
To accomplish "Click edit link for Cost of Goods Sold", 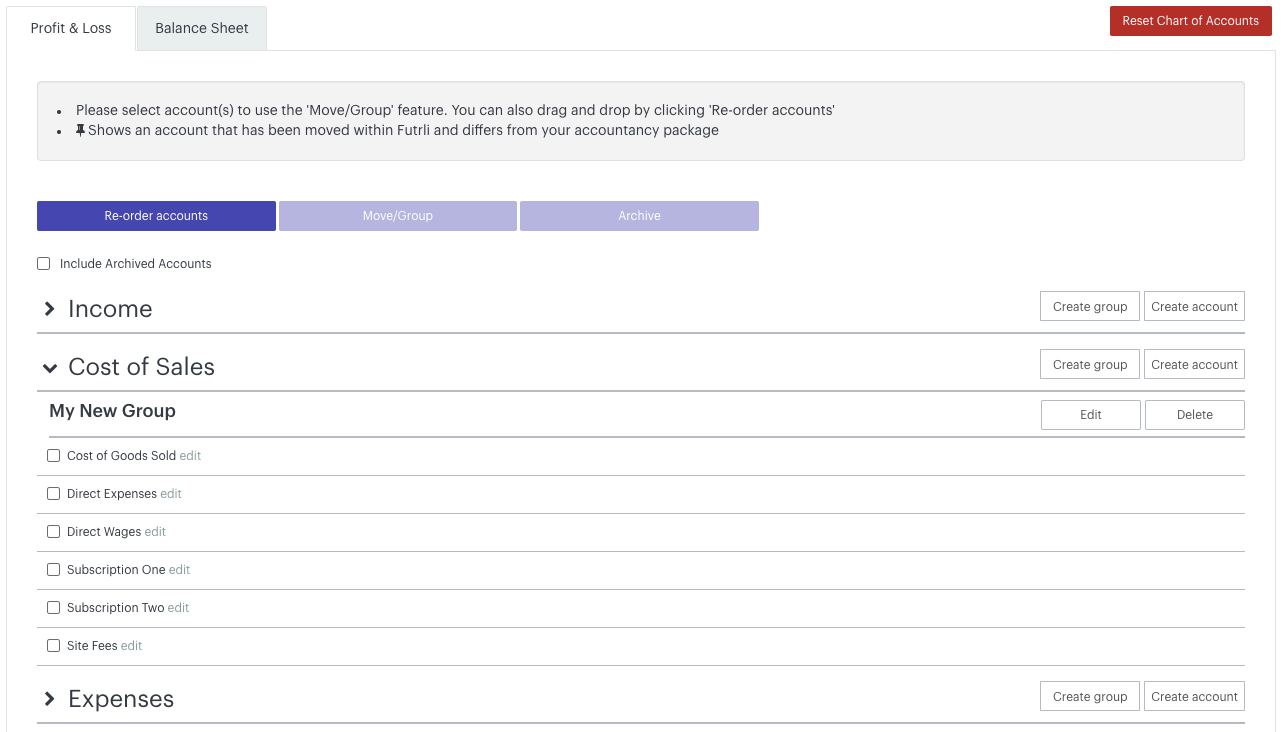I will point(190,456).
